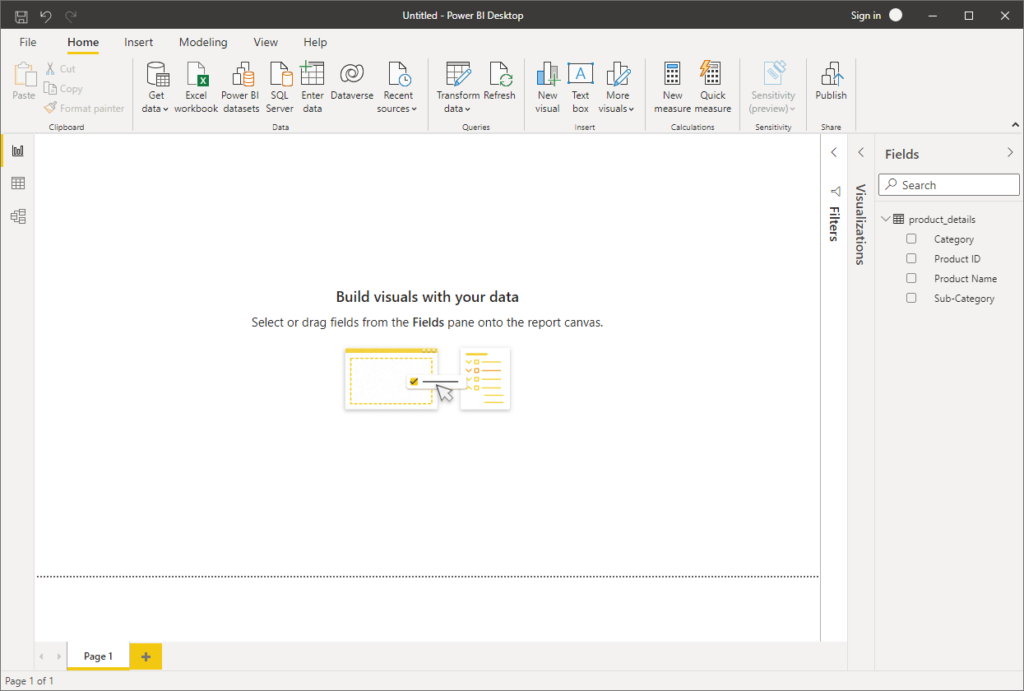The width and height of the screenshot is (1024, 691).
Task: Click the magnifier icon in Fields search
Action: pyautogui.click(x=891, y=185)
